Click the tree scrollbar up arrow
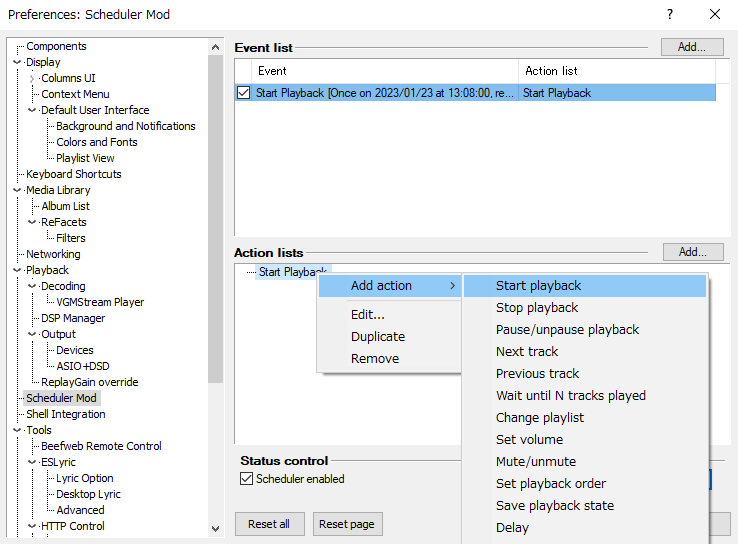The width and height of the screenshot is (738, 544). (x=216, y=47)
